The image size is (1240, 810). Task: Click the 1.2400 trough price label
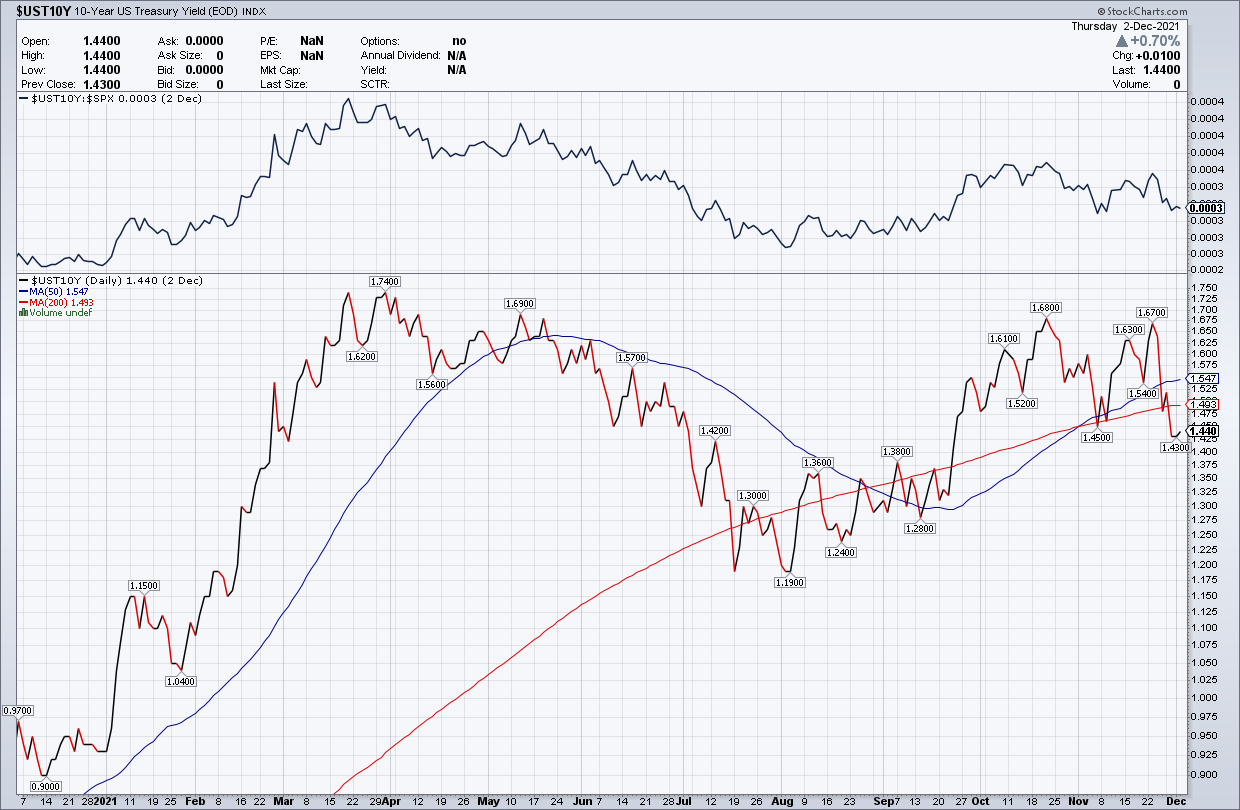tap(841, 552)
